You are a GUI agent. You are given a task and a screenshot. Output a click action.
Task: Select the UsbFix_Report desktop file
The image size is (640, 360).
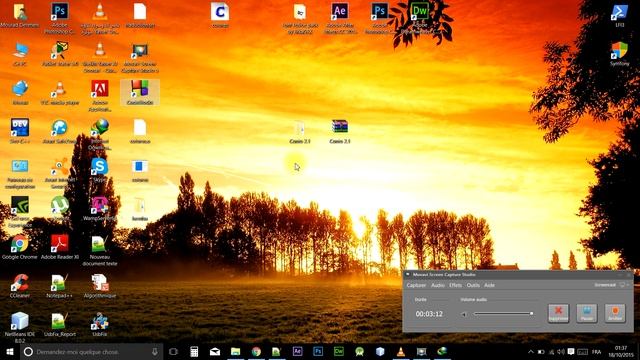(60, 324)
